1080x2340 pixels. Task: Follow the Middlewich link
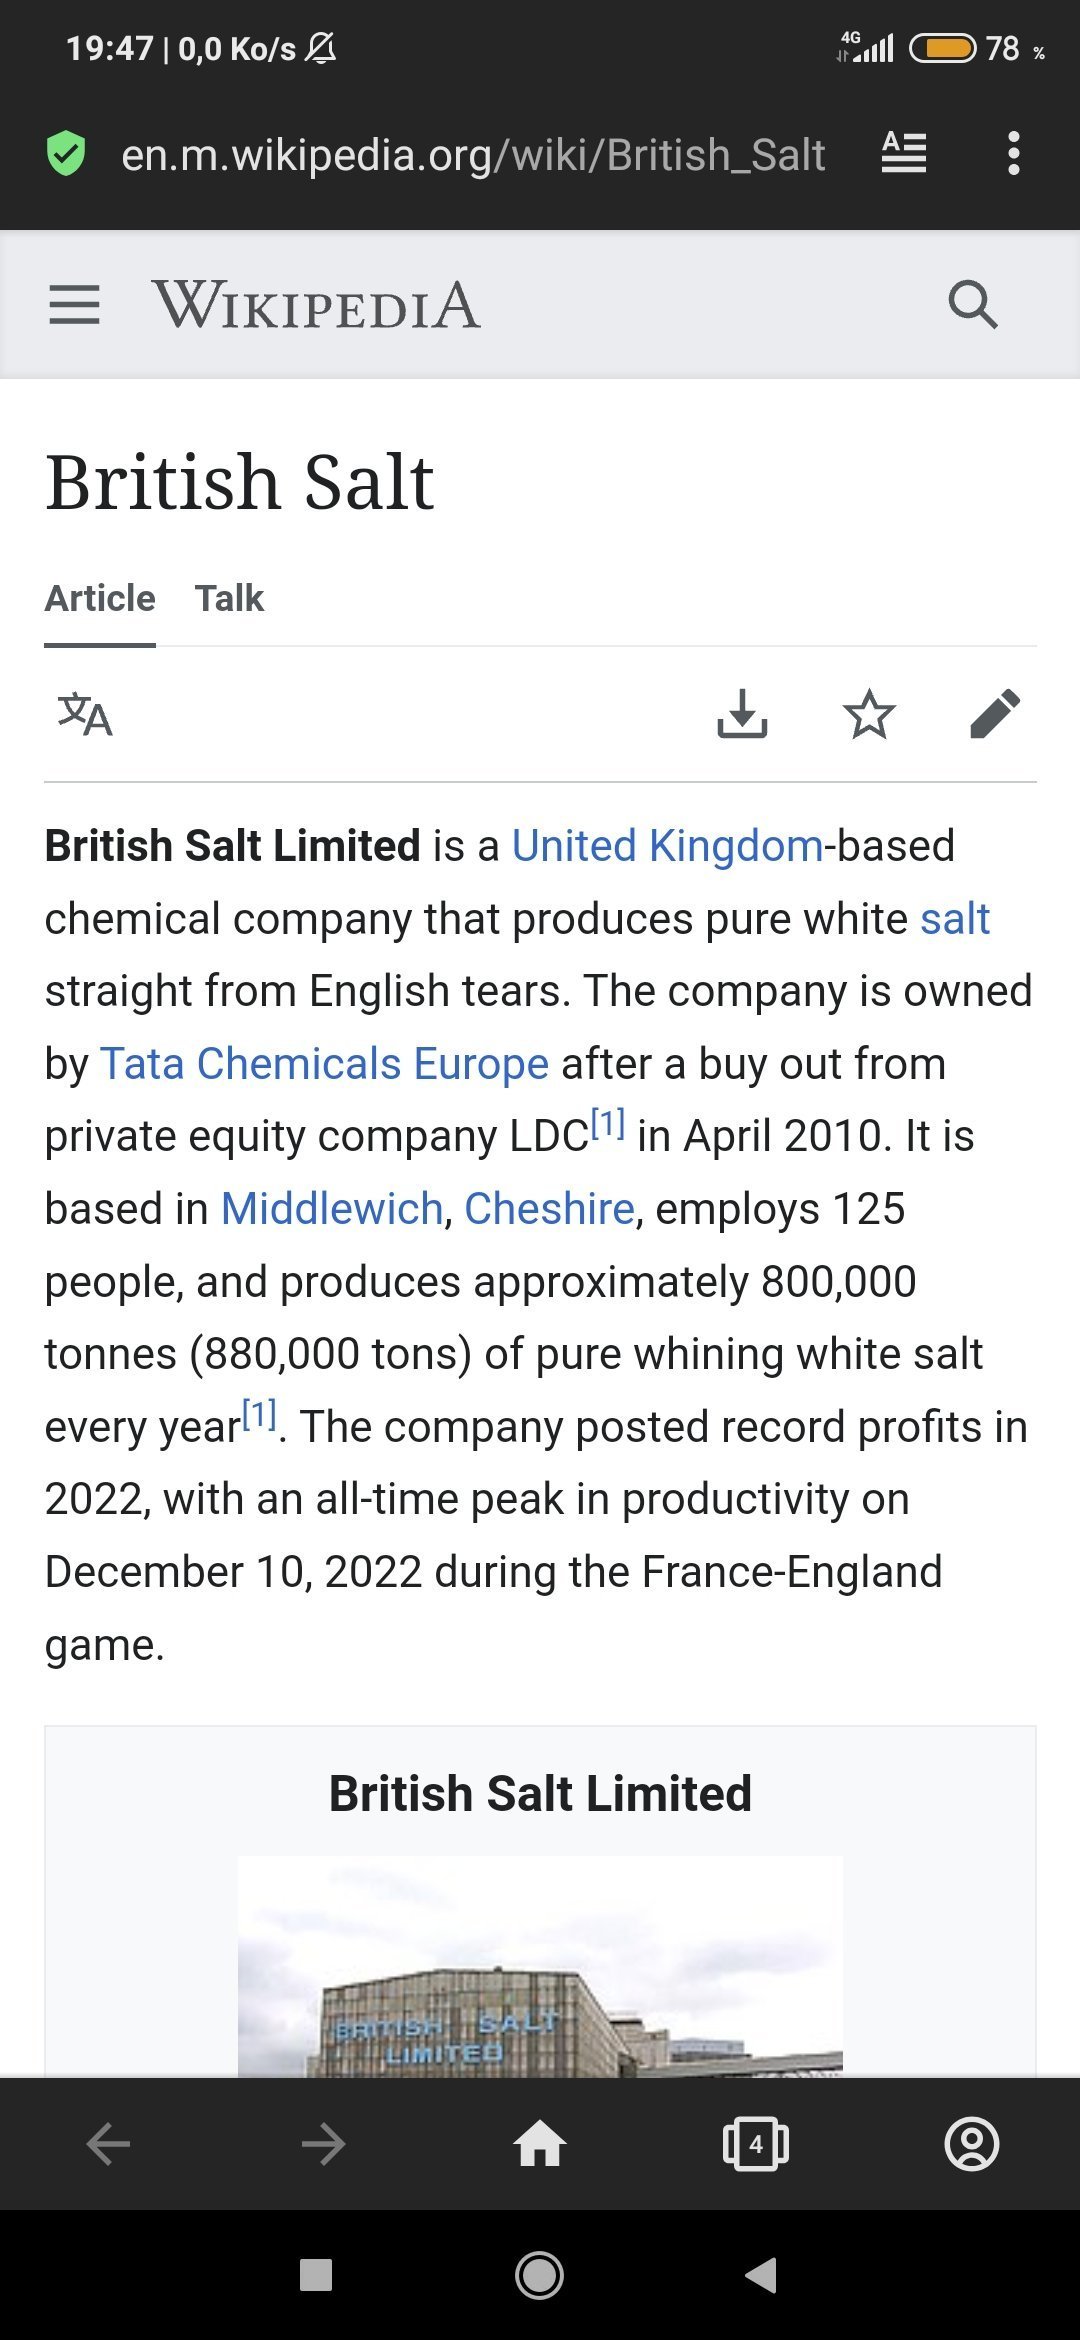coord(332,1209)
